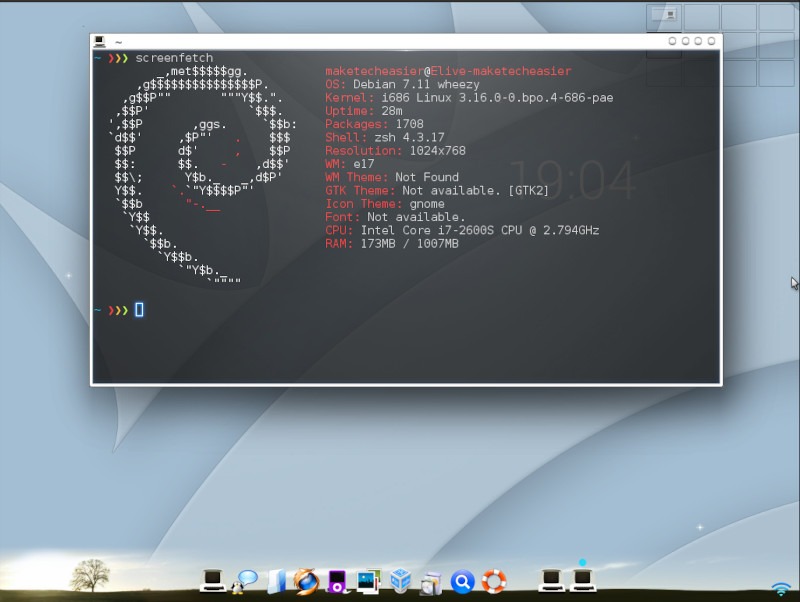
Task: Open the lifebuoy help icon
Action: coord(494,581)
